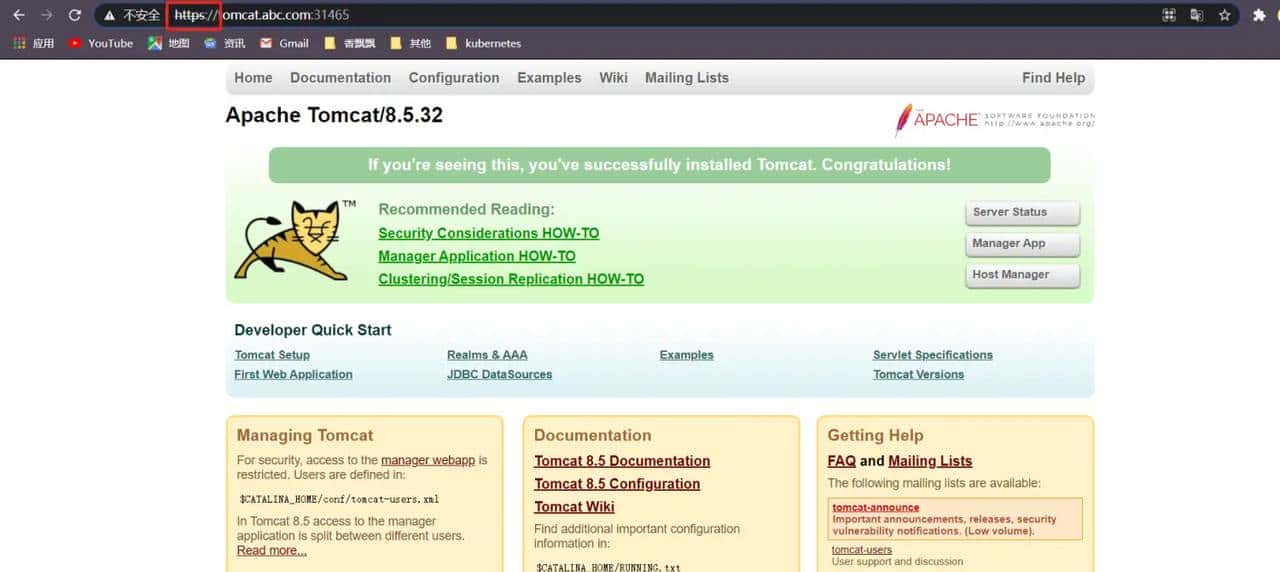This screenshot has height=572, width=1280.
Task: Click the green congratulations banner
Action: tap(659, 165)
